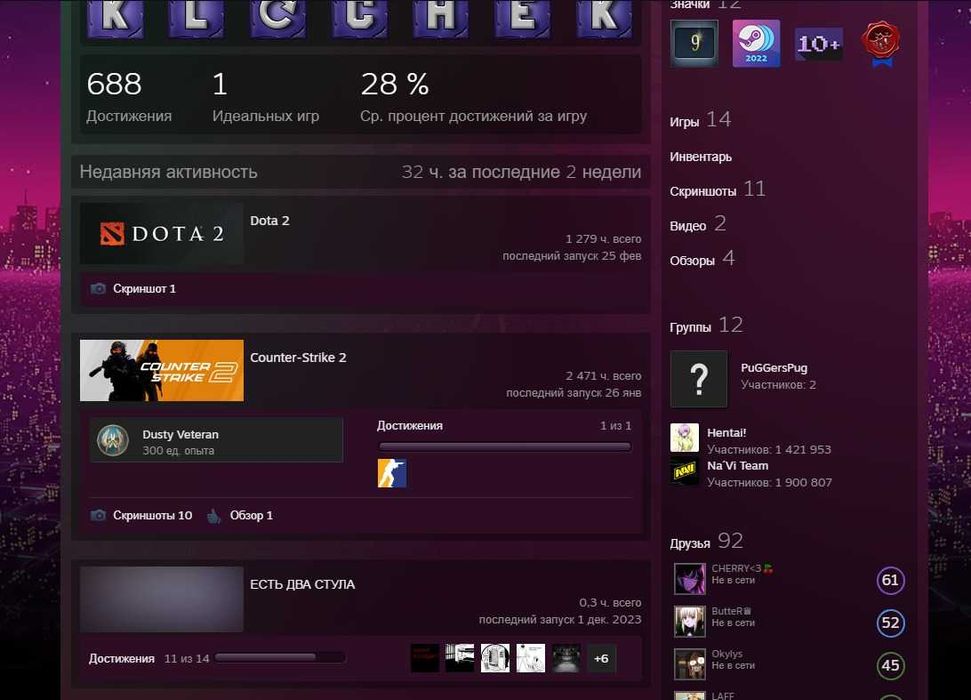The height and width of the screenshot is (700, 971).
Task: Open Друзья 92 friends list
Action: pyautogui.click(x=706, y=542)
